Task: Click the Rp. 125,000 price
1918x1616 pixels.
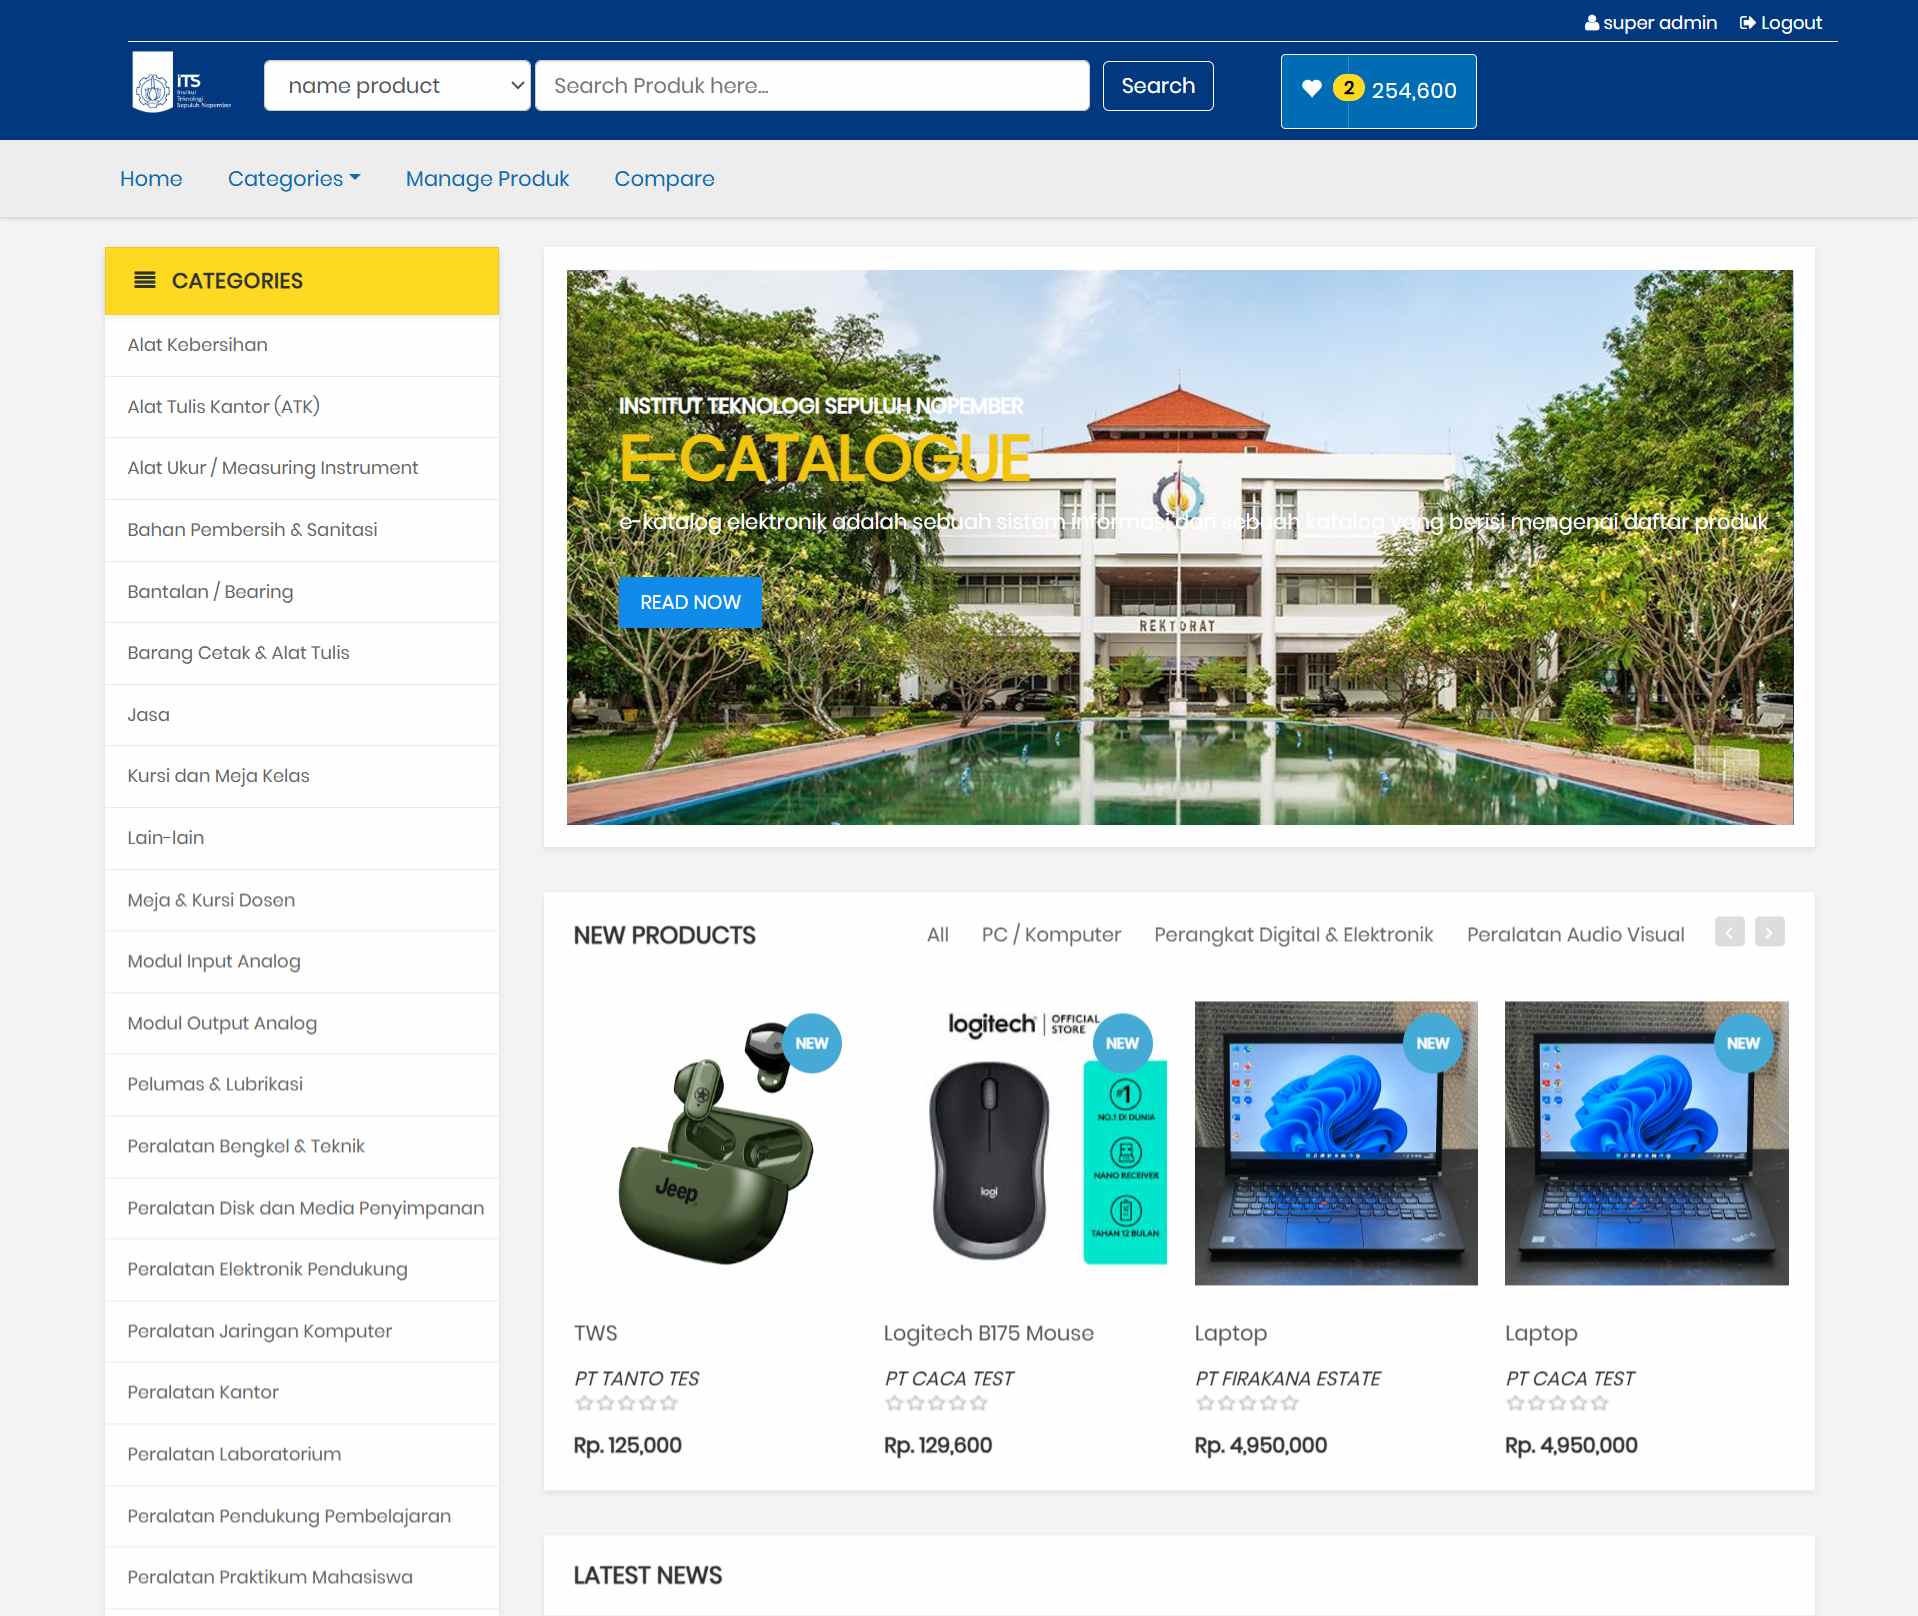Action: pyautogui.click(x=627, y=1445)
